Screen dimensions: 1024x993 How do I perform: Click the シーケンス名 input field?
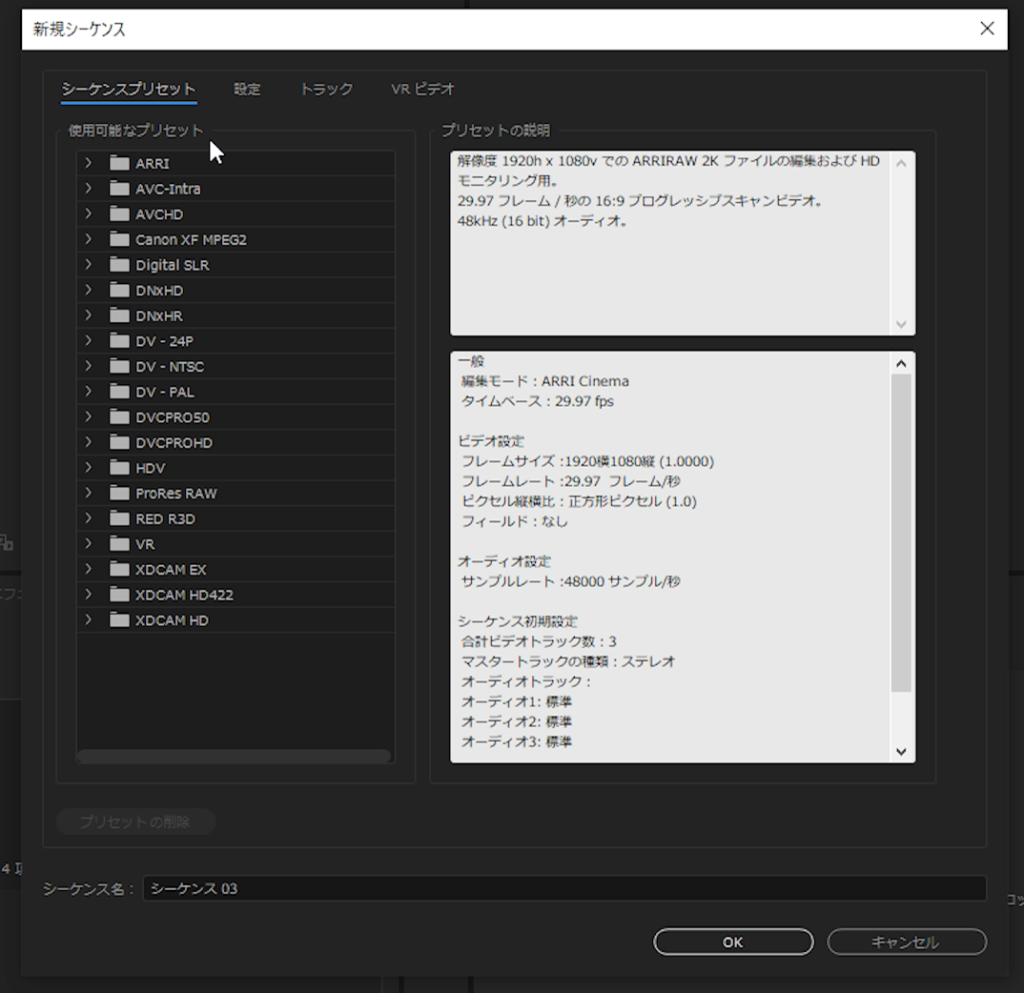(x=564, y=888)
